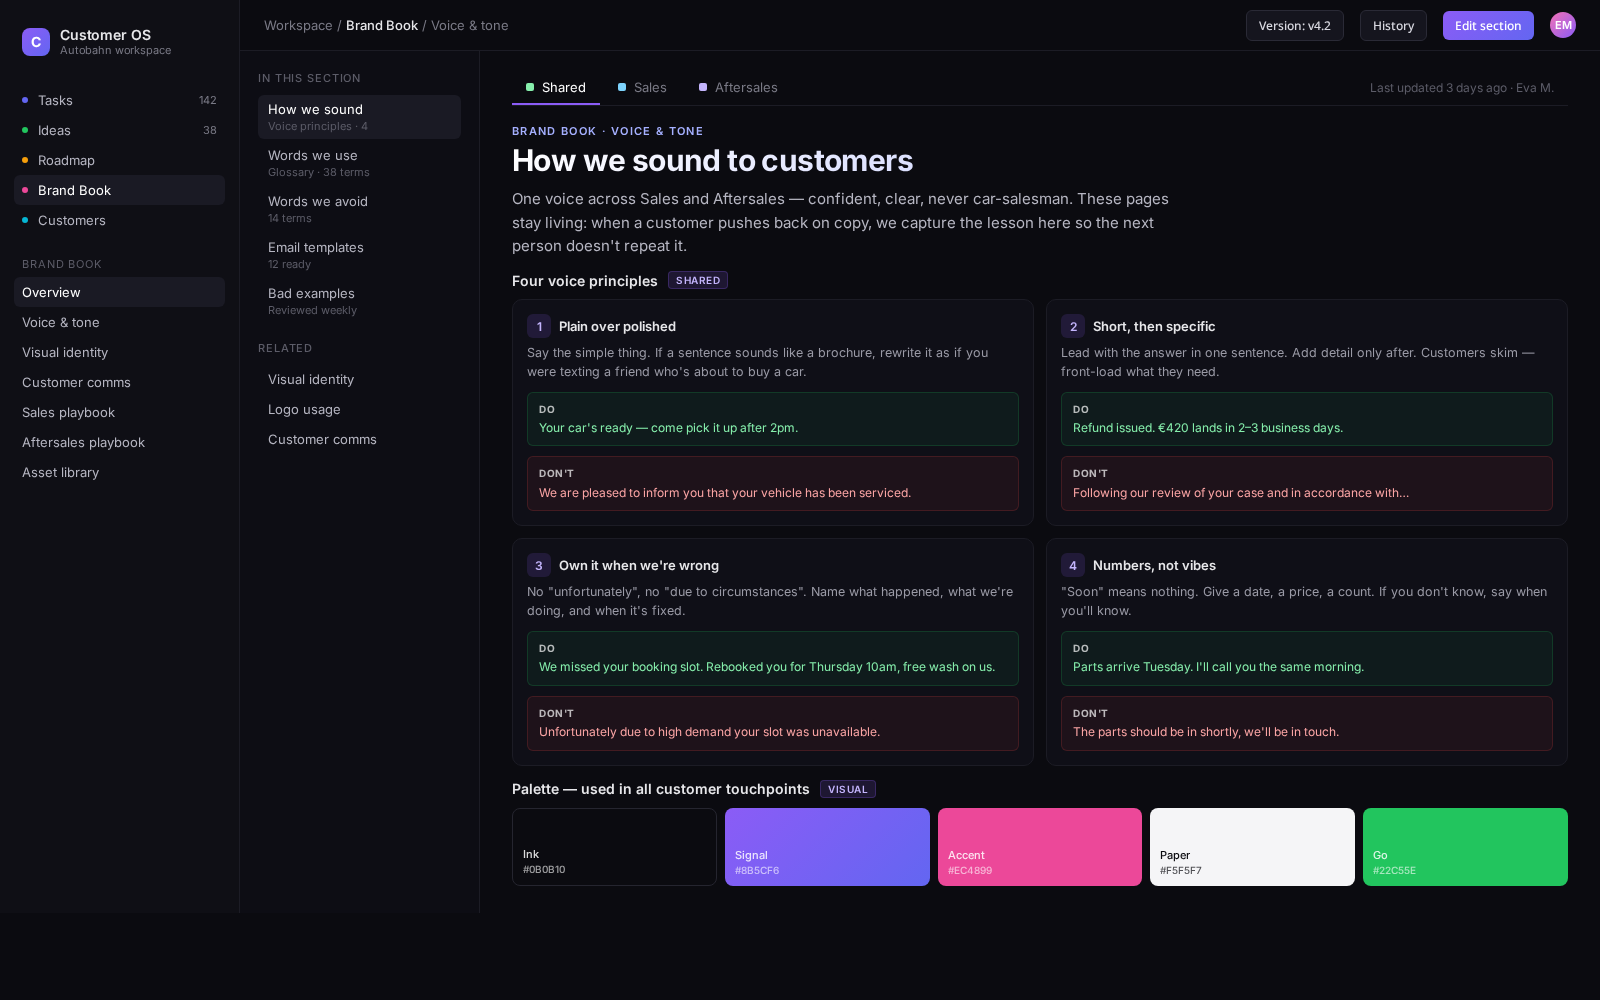Viewport: 1600px width, 1000px height.
Task: Switch to the Shared tab
Action: coord(556,88)
